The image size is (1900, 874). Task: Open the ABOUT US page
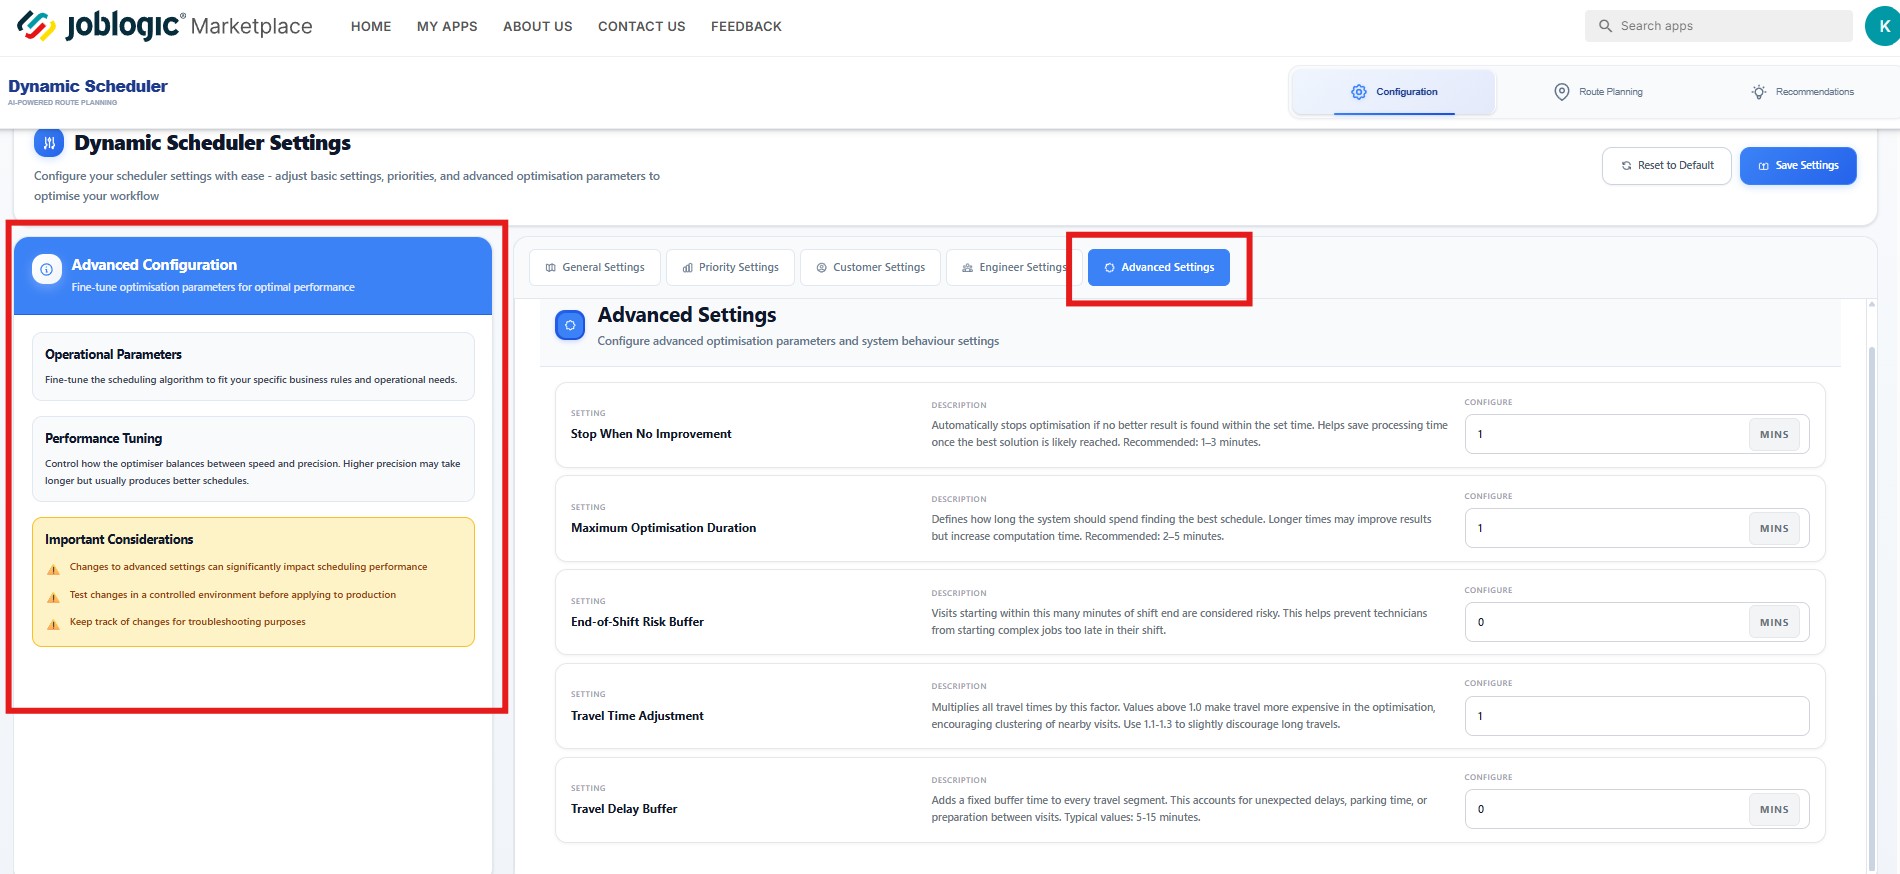tap(538, 26)
